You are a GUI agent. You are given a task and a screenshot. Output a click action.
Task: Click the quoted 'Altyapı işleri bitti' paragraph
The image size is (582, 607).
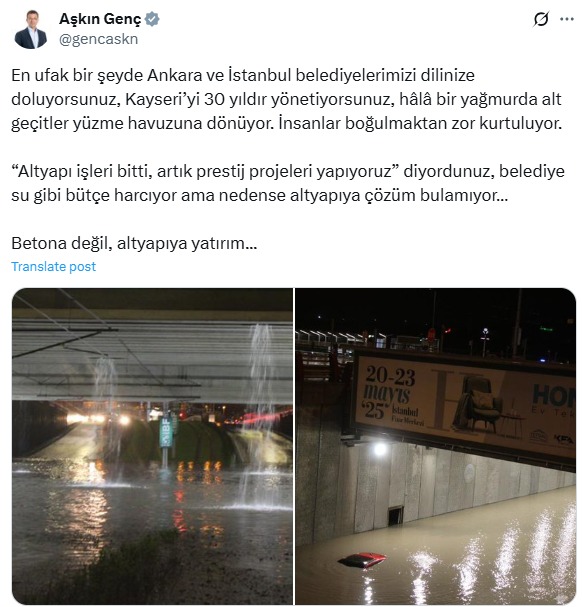[x=288, y=183]
